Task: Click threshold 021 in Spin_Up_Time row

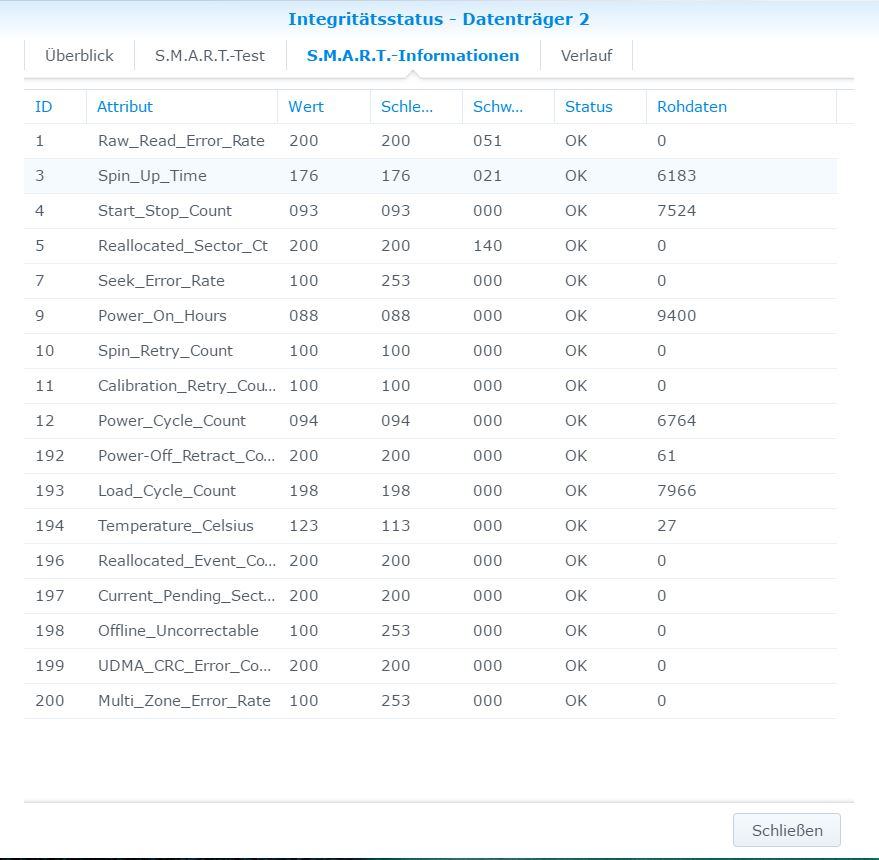Action: point(487,176)
